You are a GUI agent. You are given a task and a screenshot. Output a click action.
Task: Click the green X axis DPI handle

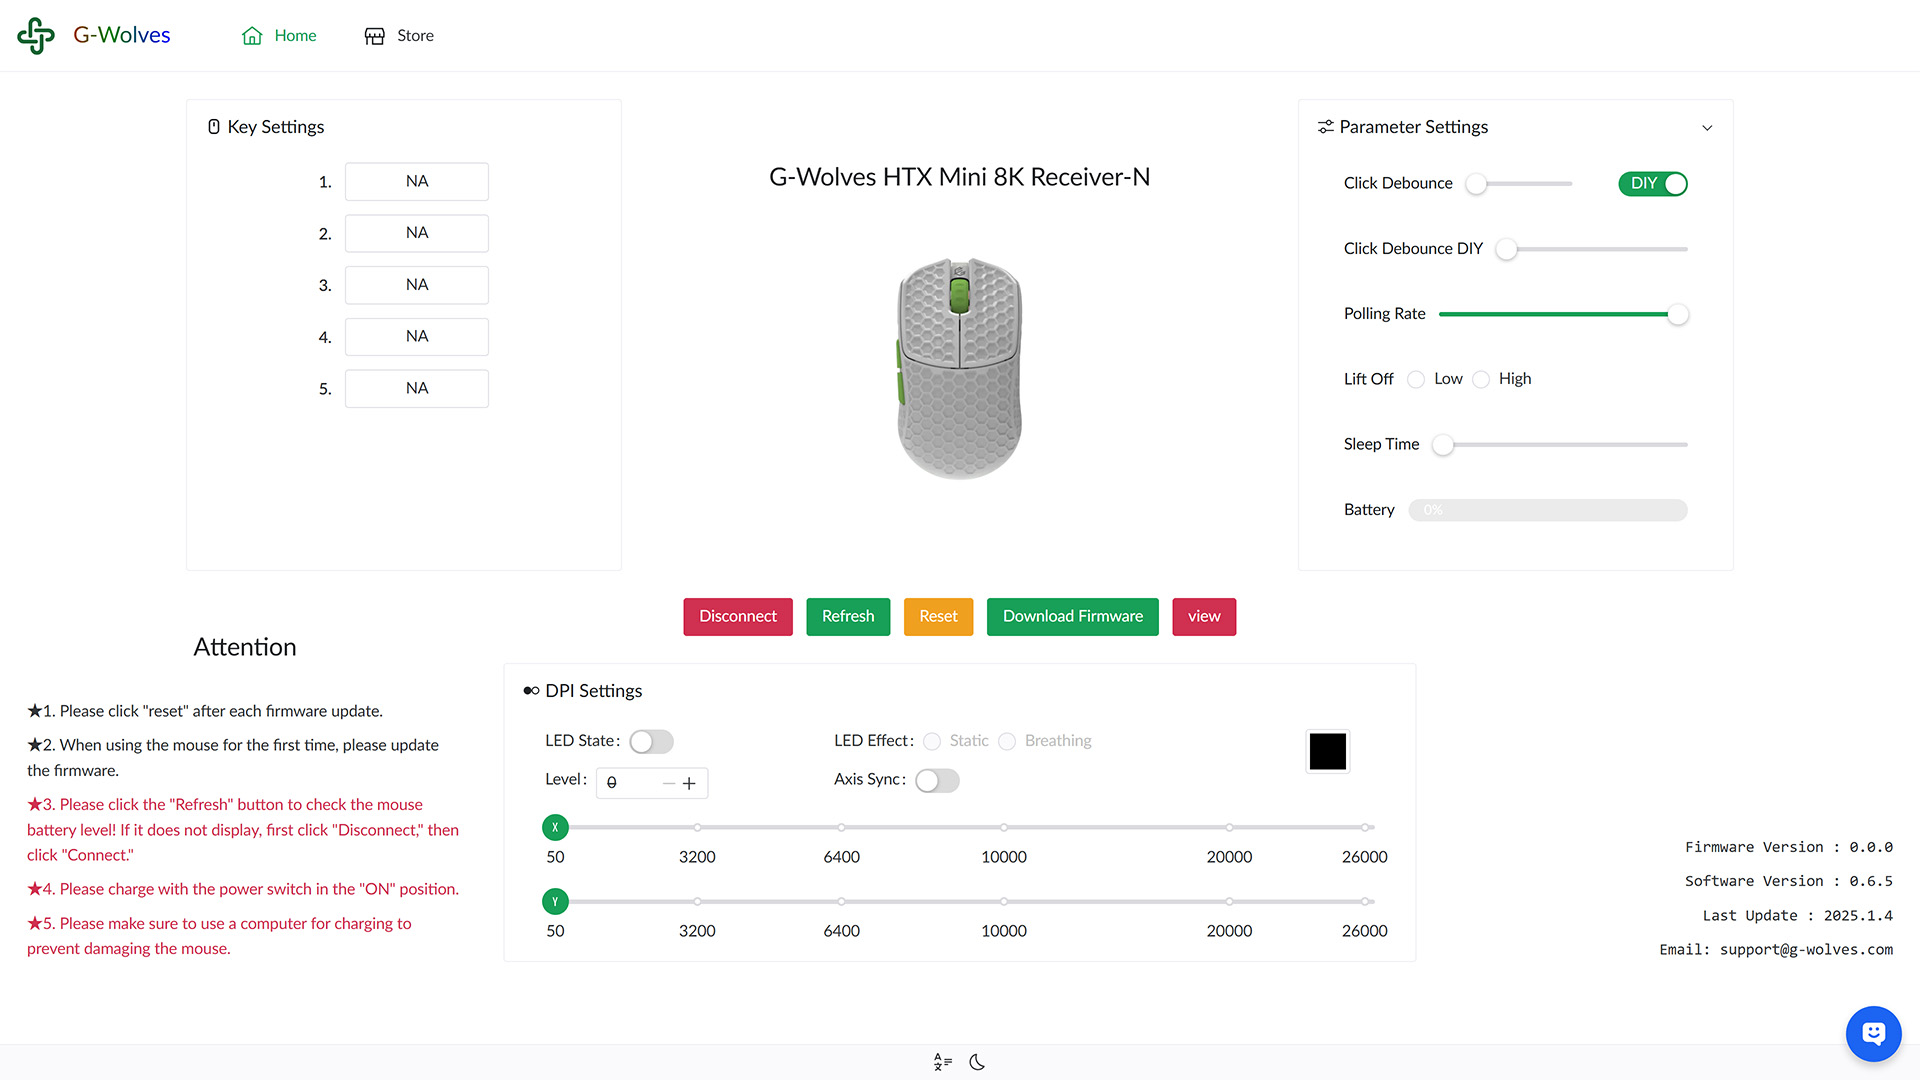(555, 827)
